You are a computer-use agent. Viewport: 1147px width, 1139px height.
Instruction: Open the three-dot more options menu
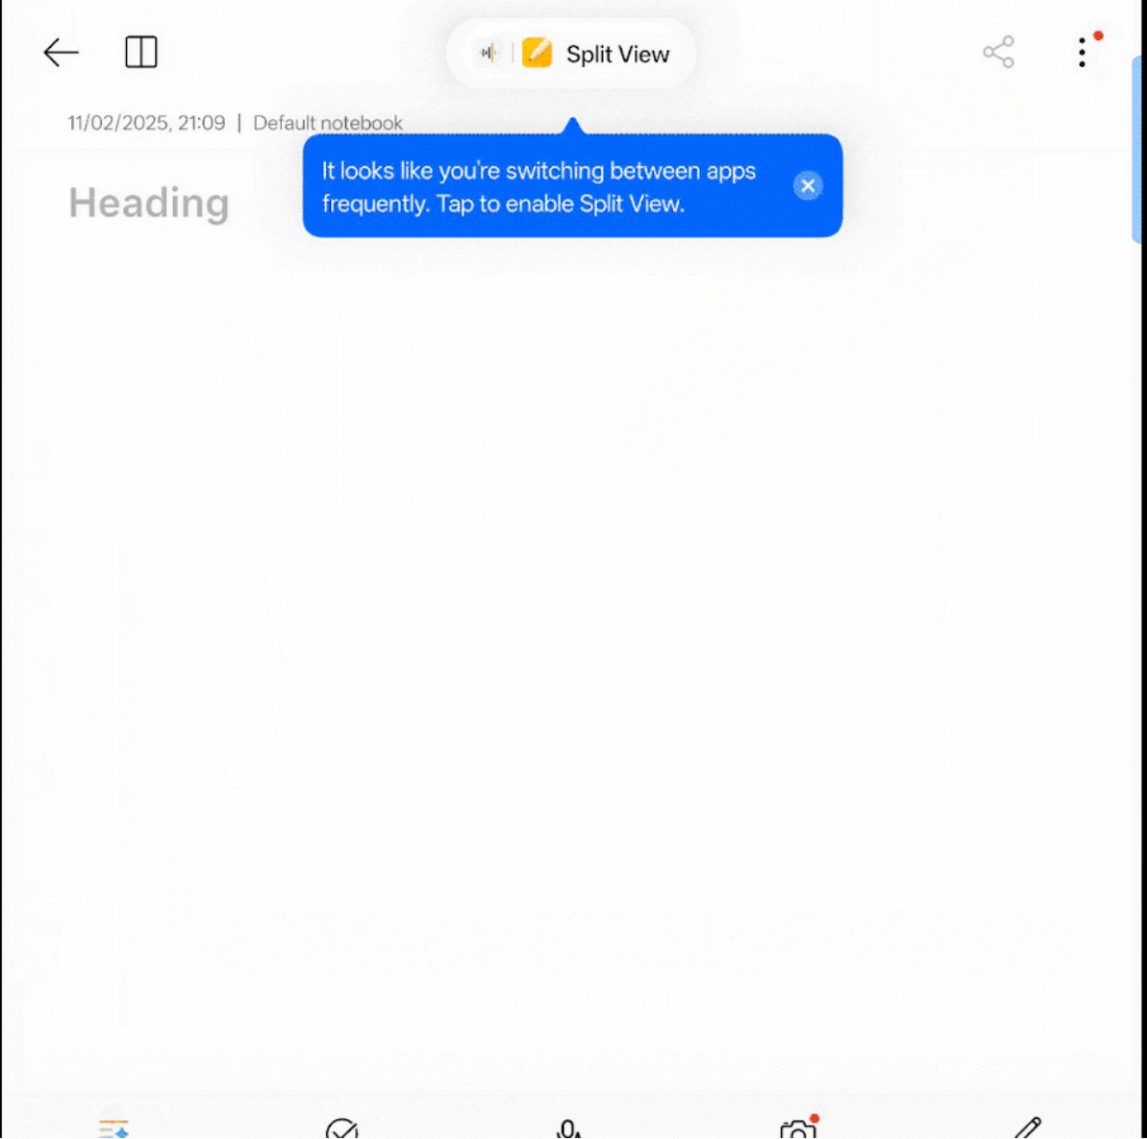pos(1082,53)
